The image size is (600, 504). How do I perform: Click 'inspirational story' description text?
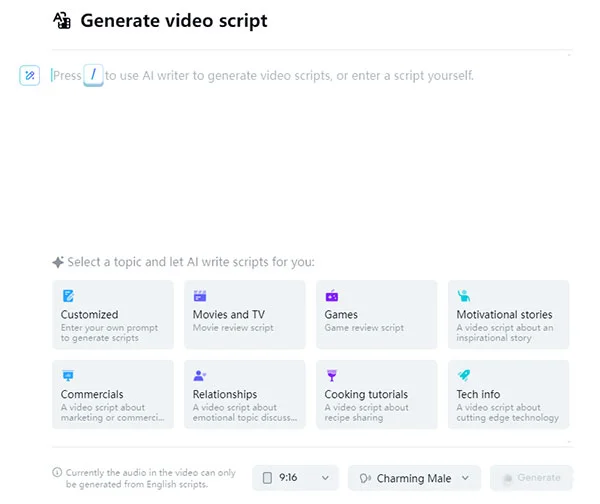[x=494, y=338]
